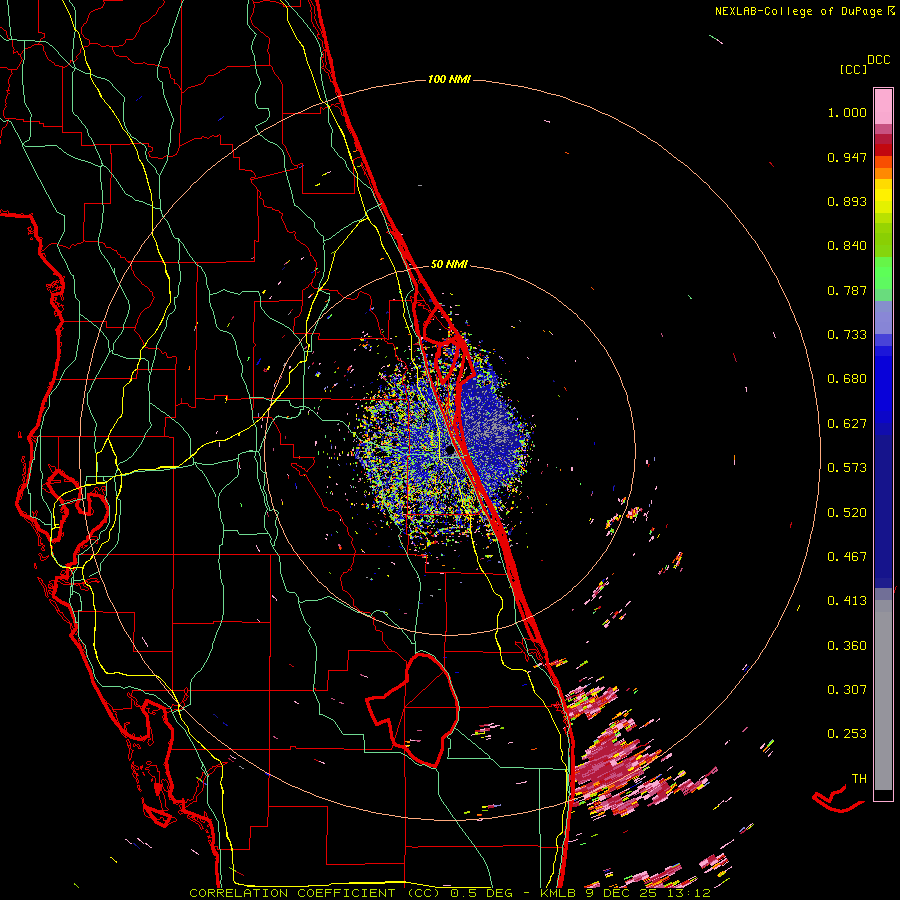Click the [CC] units label
The height and width of the screenshot is (900, 900).
click(854, 69)
